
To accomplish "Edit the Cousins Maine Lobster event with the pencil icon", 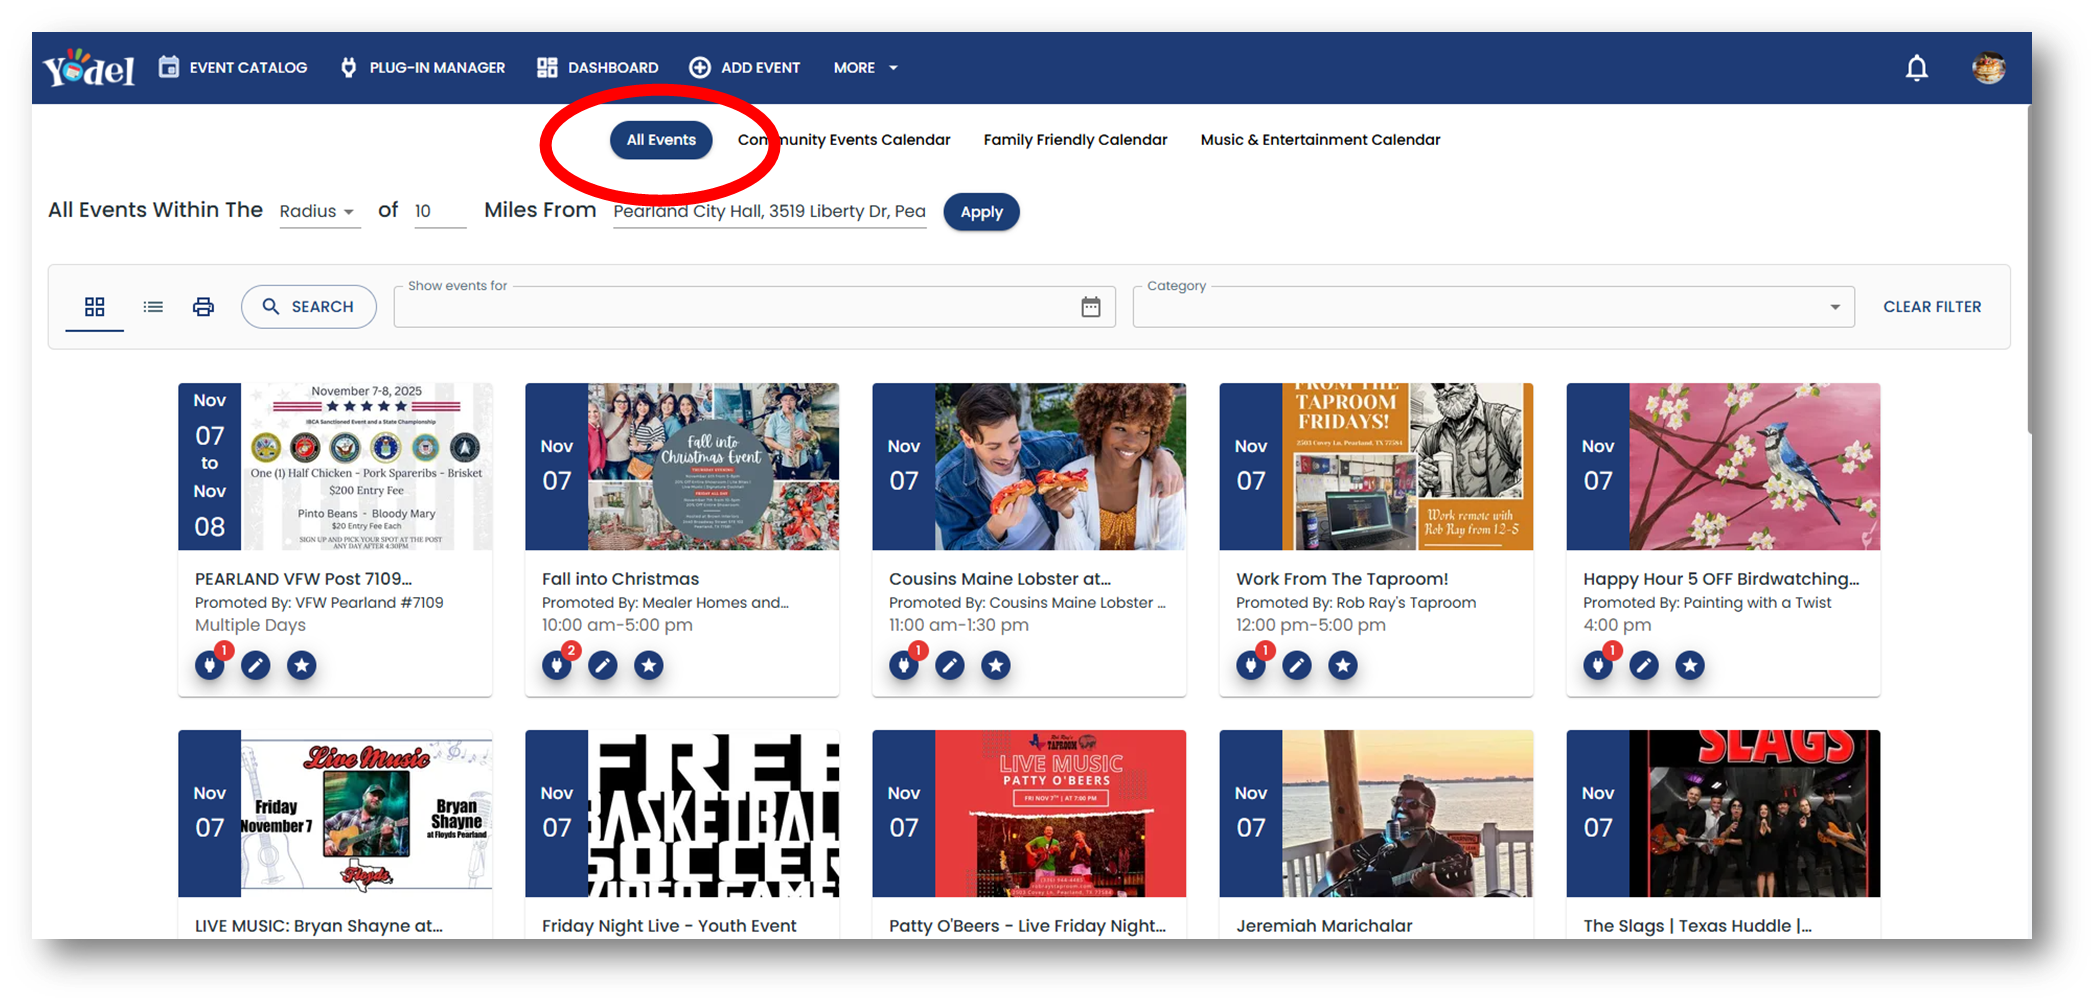I will click(949, 665).
